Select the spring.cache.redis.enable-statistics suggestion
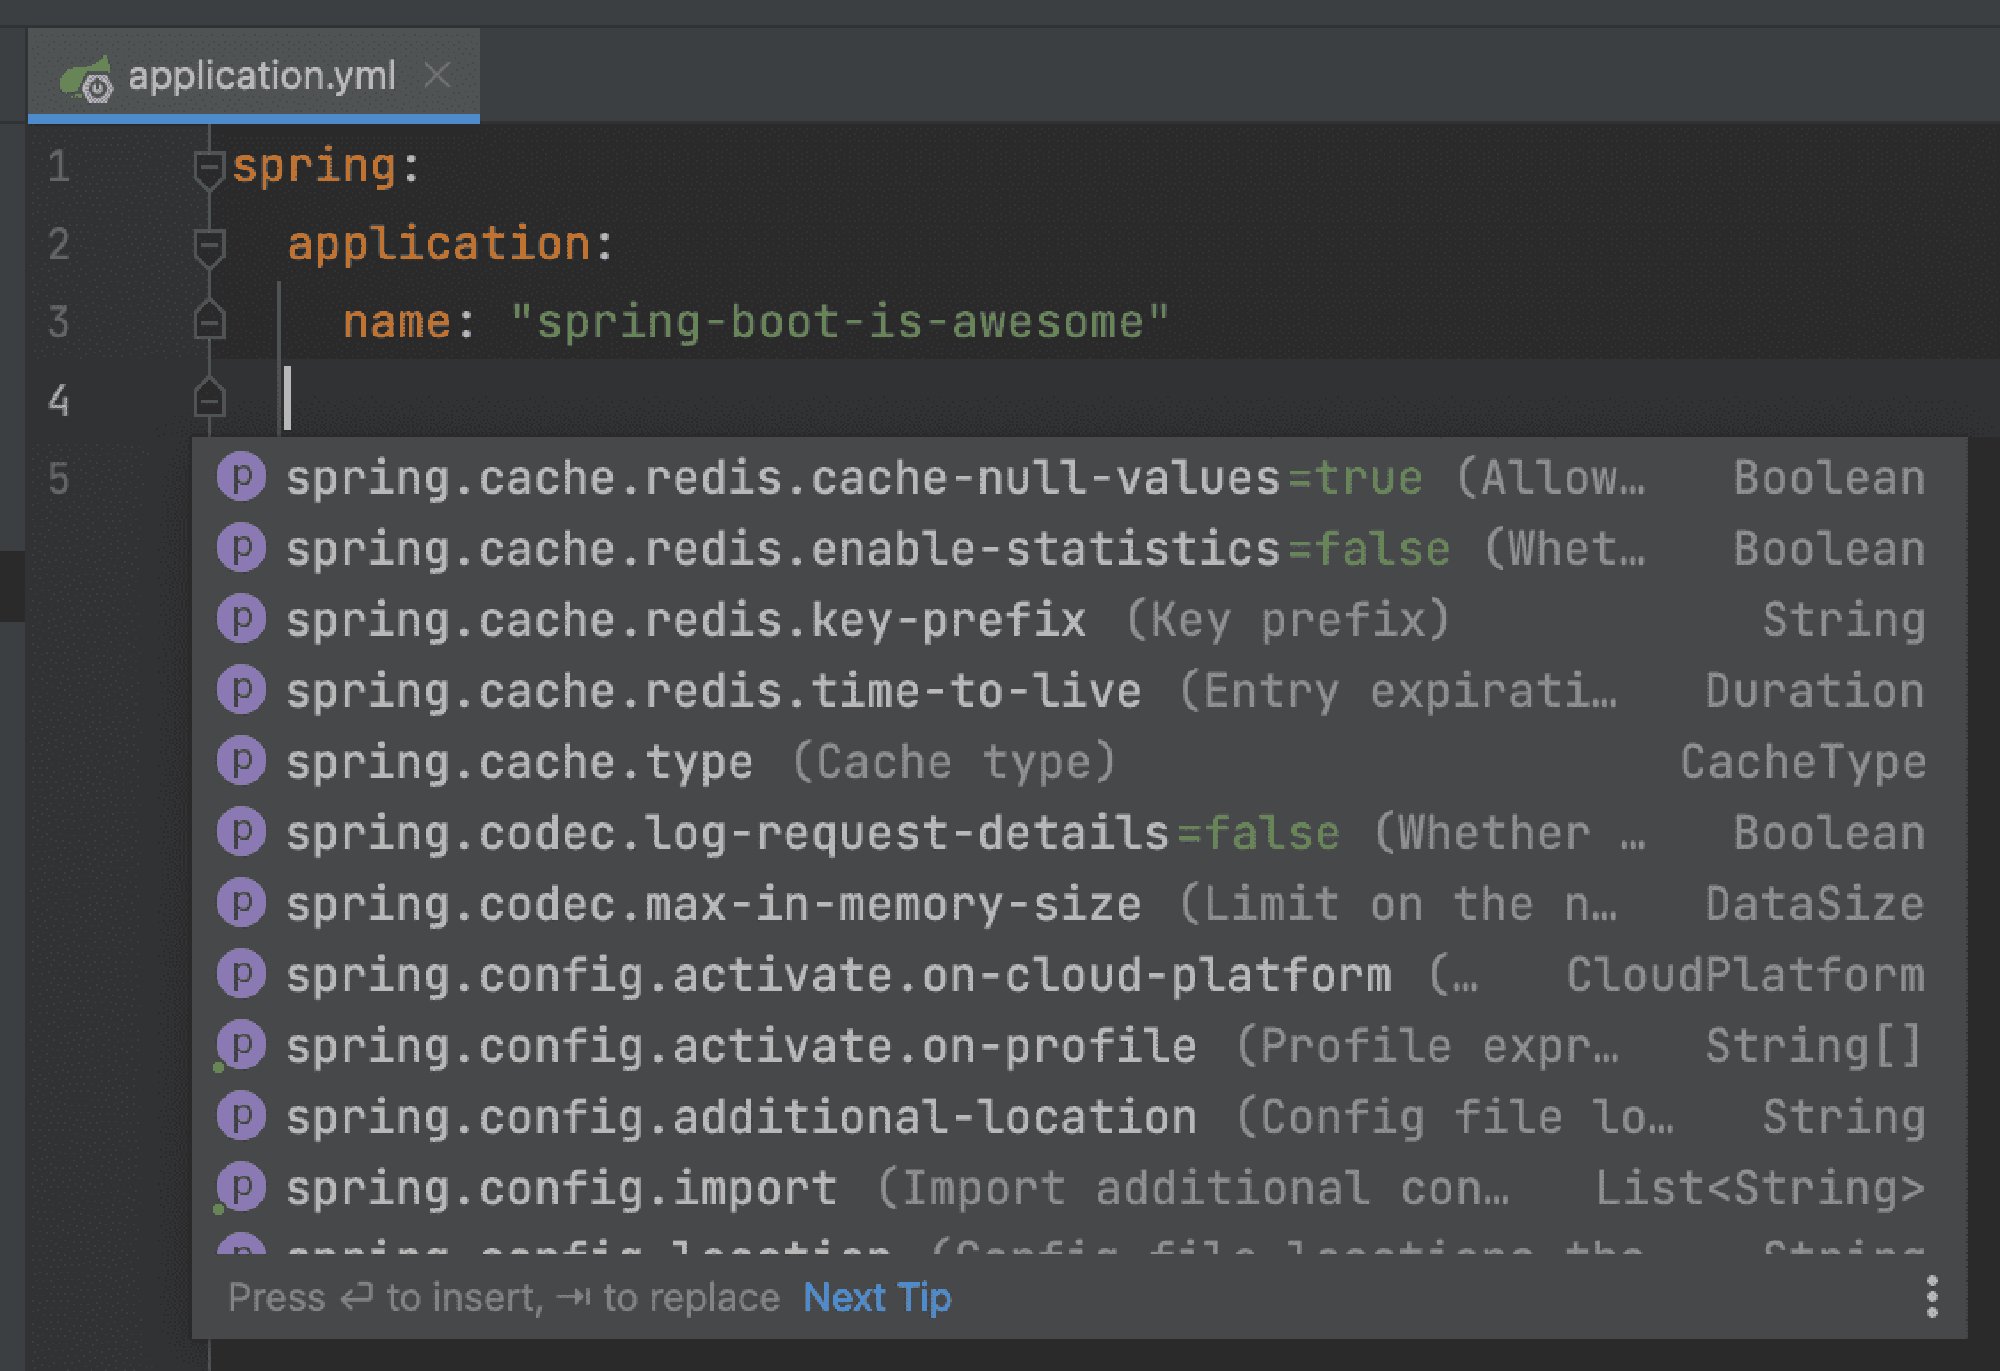Image resolution: width=2000 pixels, height=1371 pixels. click(700, 548)
